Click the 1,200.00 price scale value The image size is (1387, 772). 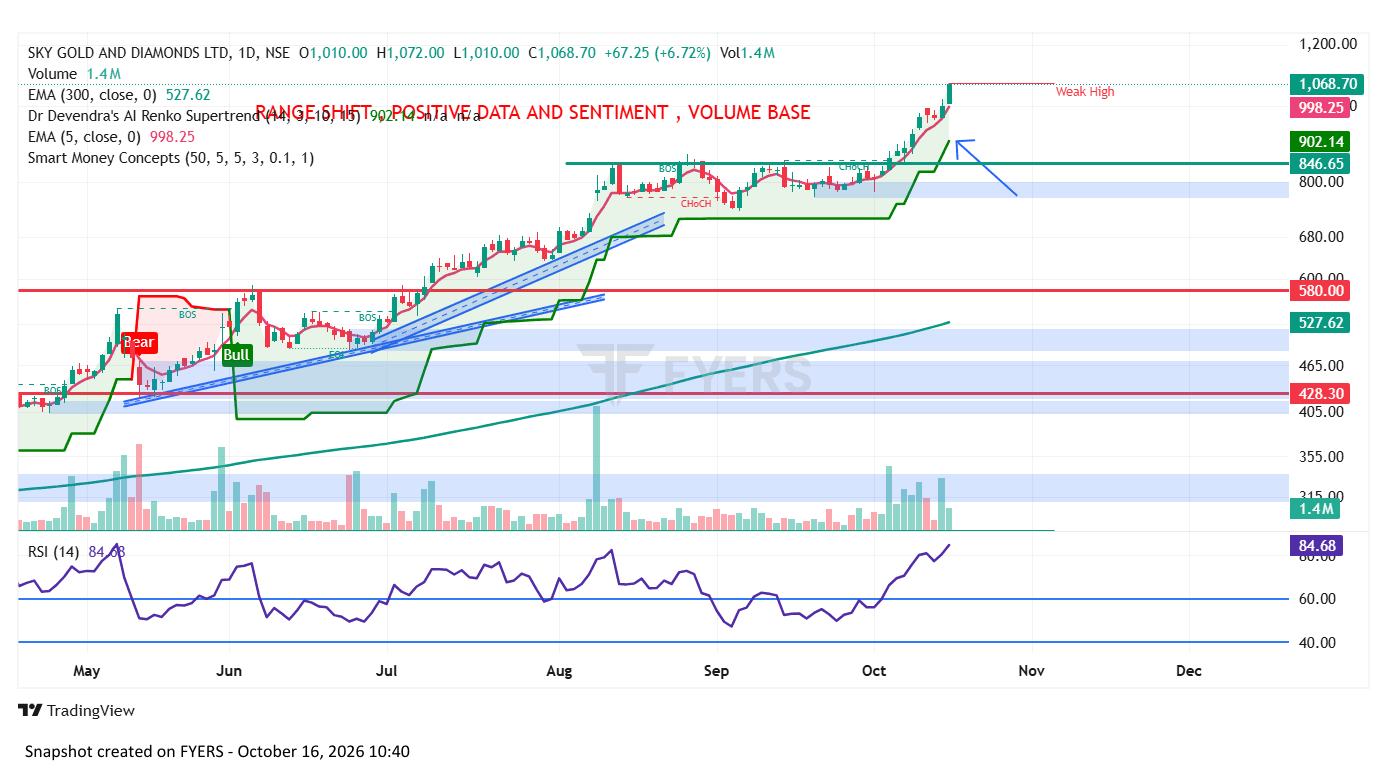click(x=1327, y=44)
